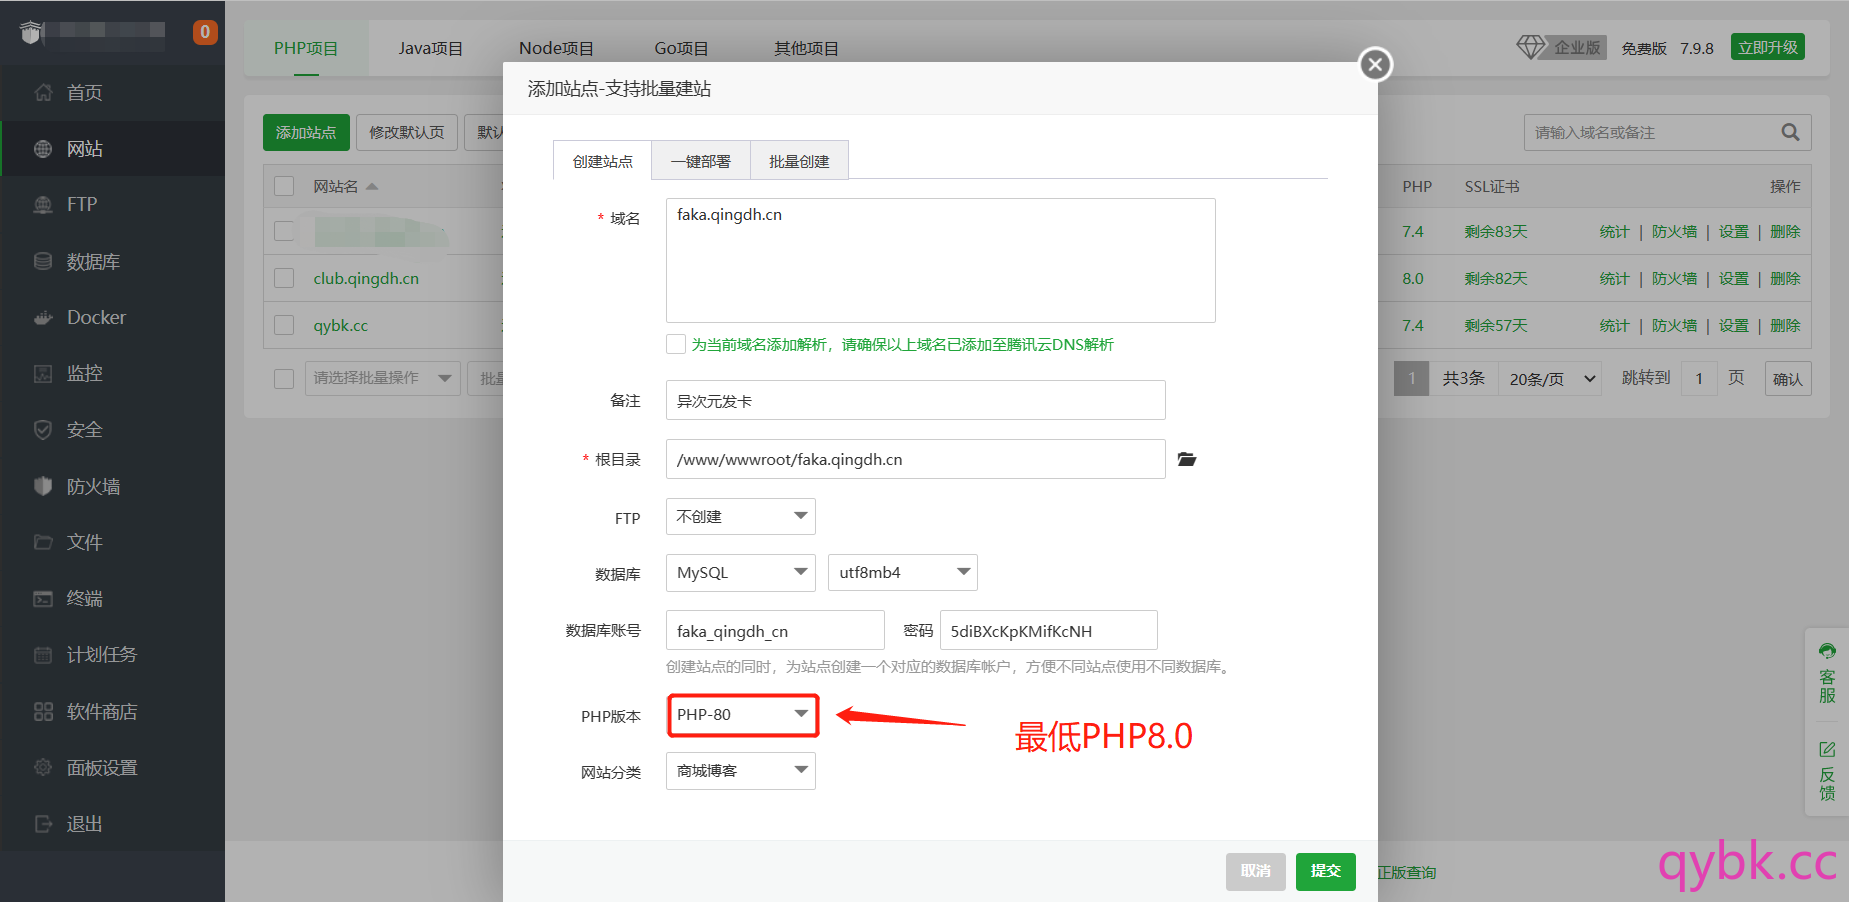This screenshot has width=1849, height=902.
Task: Switch to the 批量创建 tab
Action: [798, 161]
